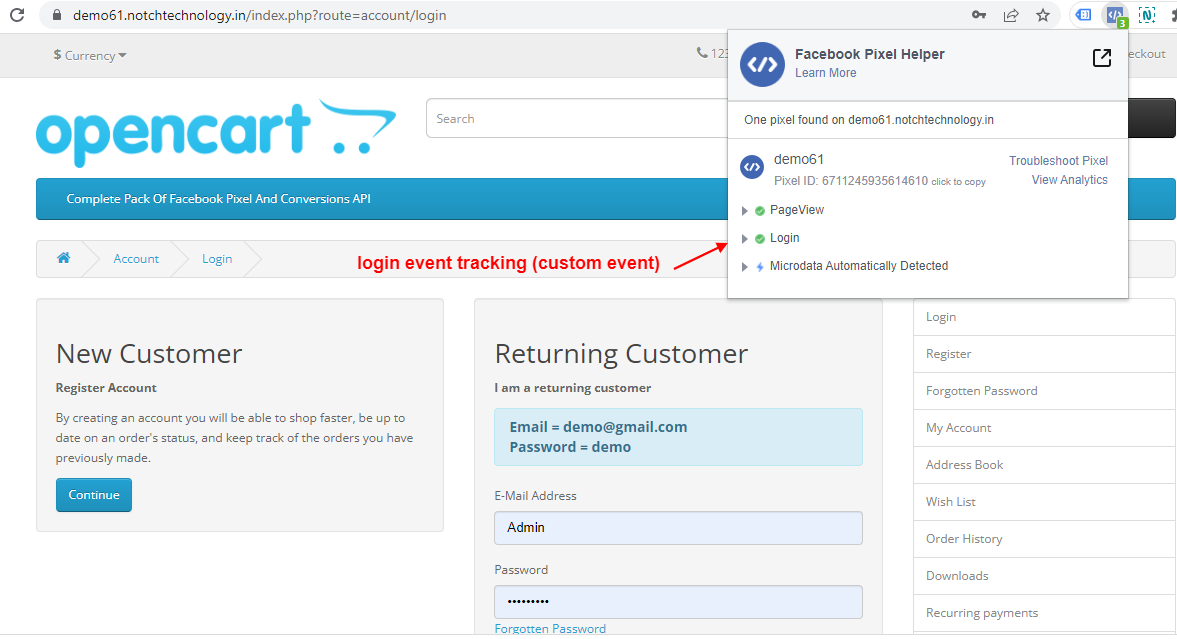This screenshot has width=1177, height=639.
Task: Open the Currency dropdown
Action: (x=90, y=56)
